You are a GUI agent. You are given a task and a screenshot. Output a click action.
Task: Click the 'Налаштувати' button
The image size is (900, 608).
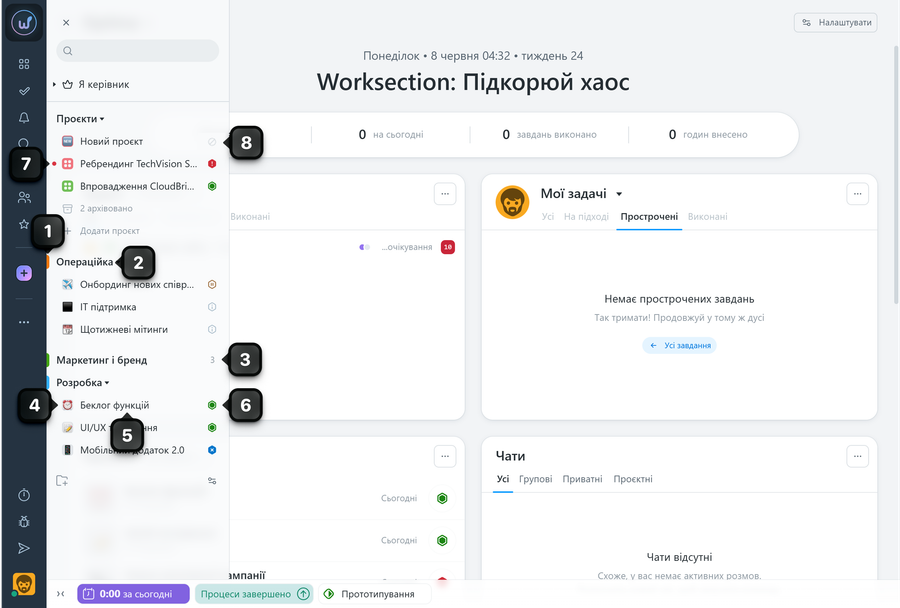point(836,22)
